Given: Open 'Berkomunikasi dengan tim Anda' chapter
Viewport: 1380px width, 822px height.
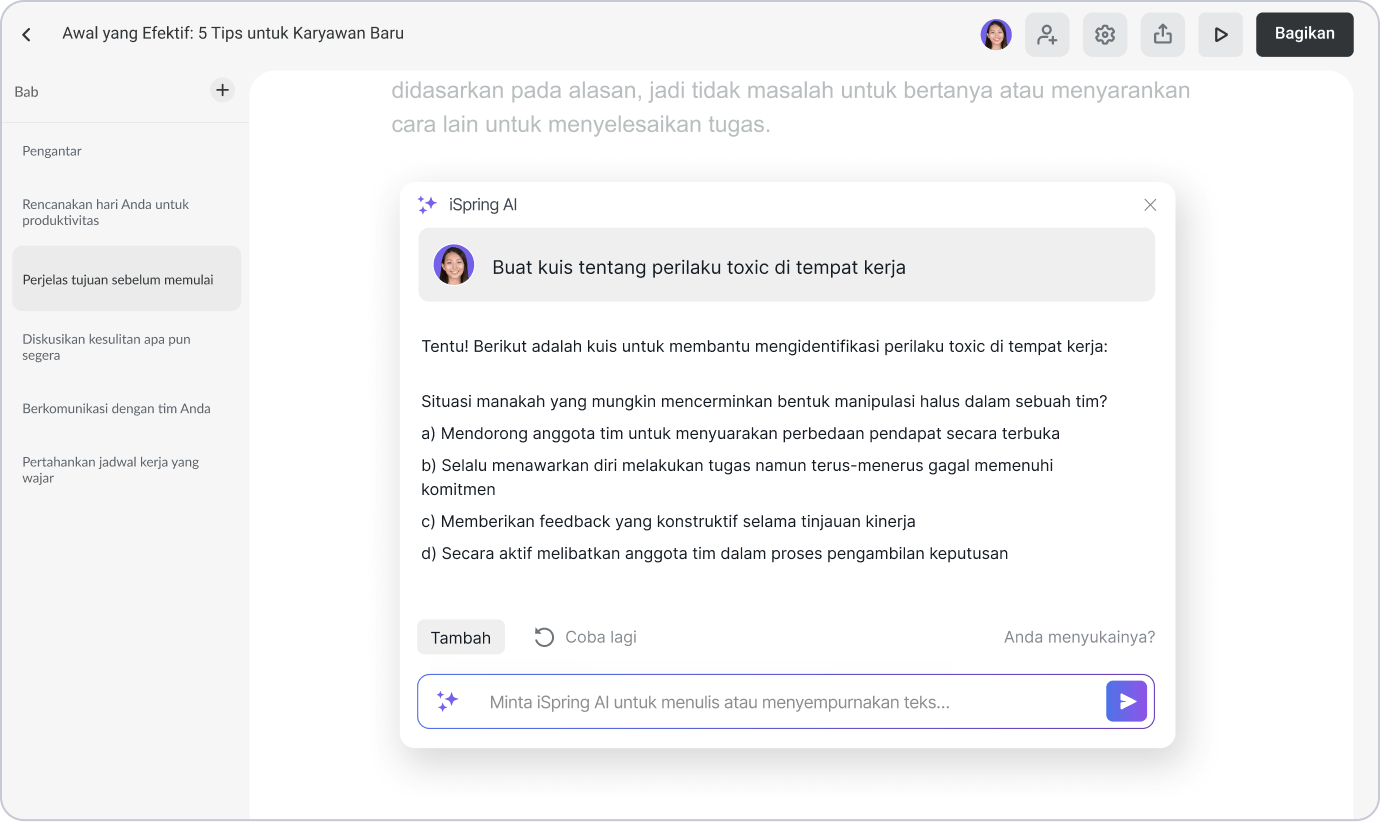Looking at the screenshot, I should (x=116, y=408).
